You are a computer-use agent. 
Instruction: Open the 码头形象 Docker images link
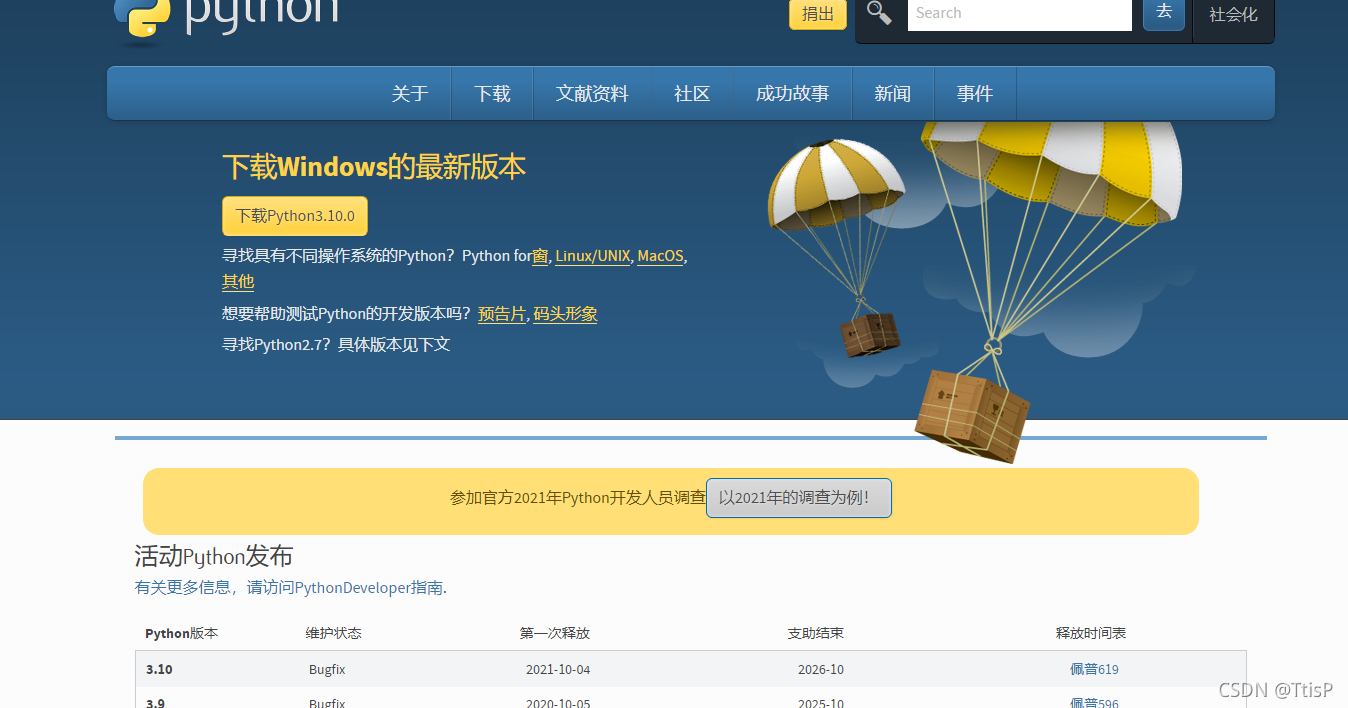point(565,314)
